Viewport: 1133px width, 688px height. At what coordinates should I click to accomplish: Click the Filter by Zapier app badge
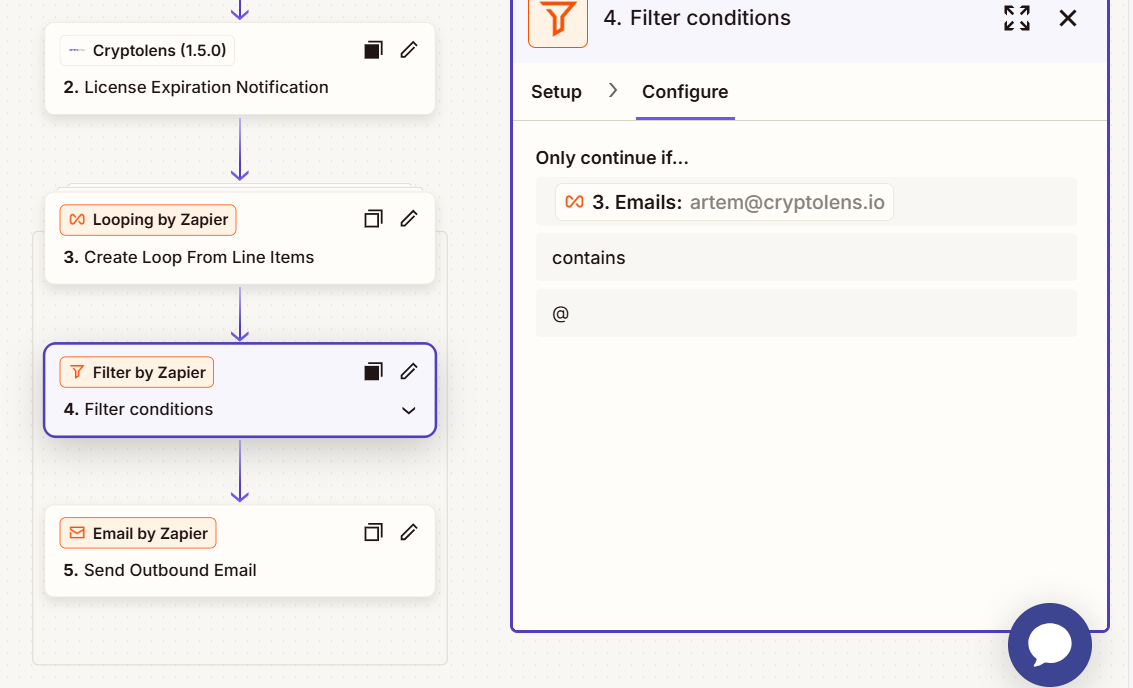click(137, 372)
